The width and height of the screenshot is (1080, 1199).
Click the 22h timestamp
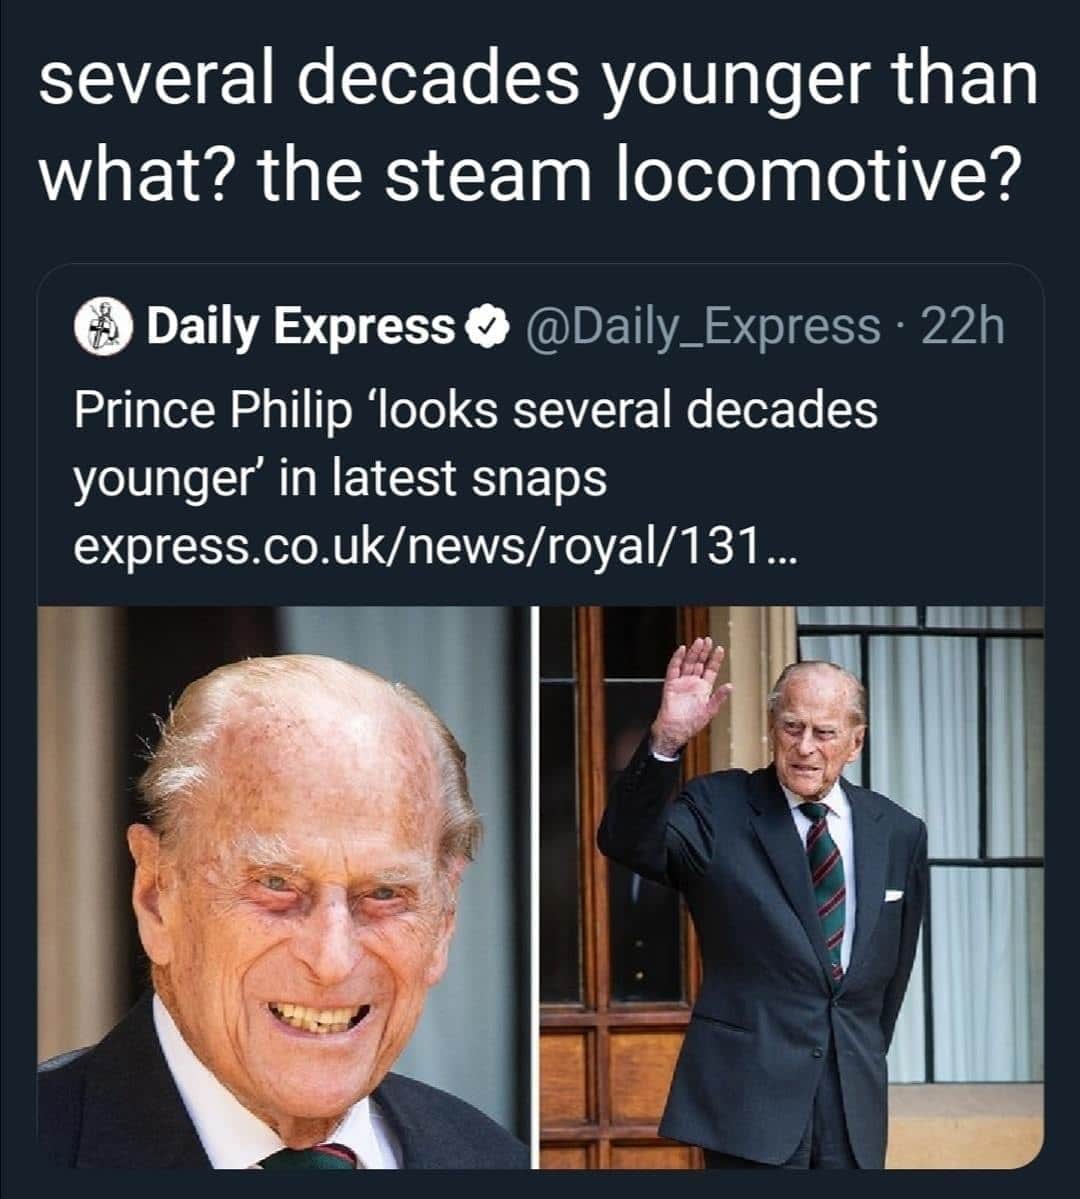tap(961, 326)
